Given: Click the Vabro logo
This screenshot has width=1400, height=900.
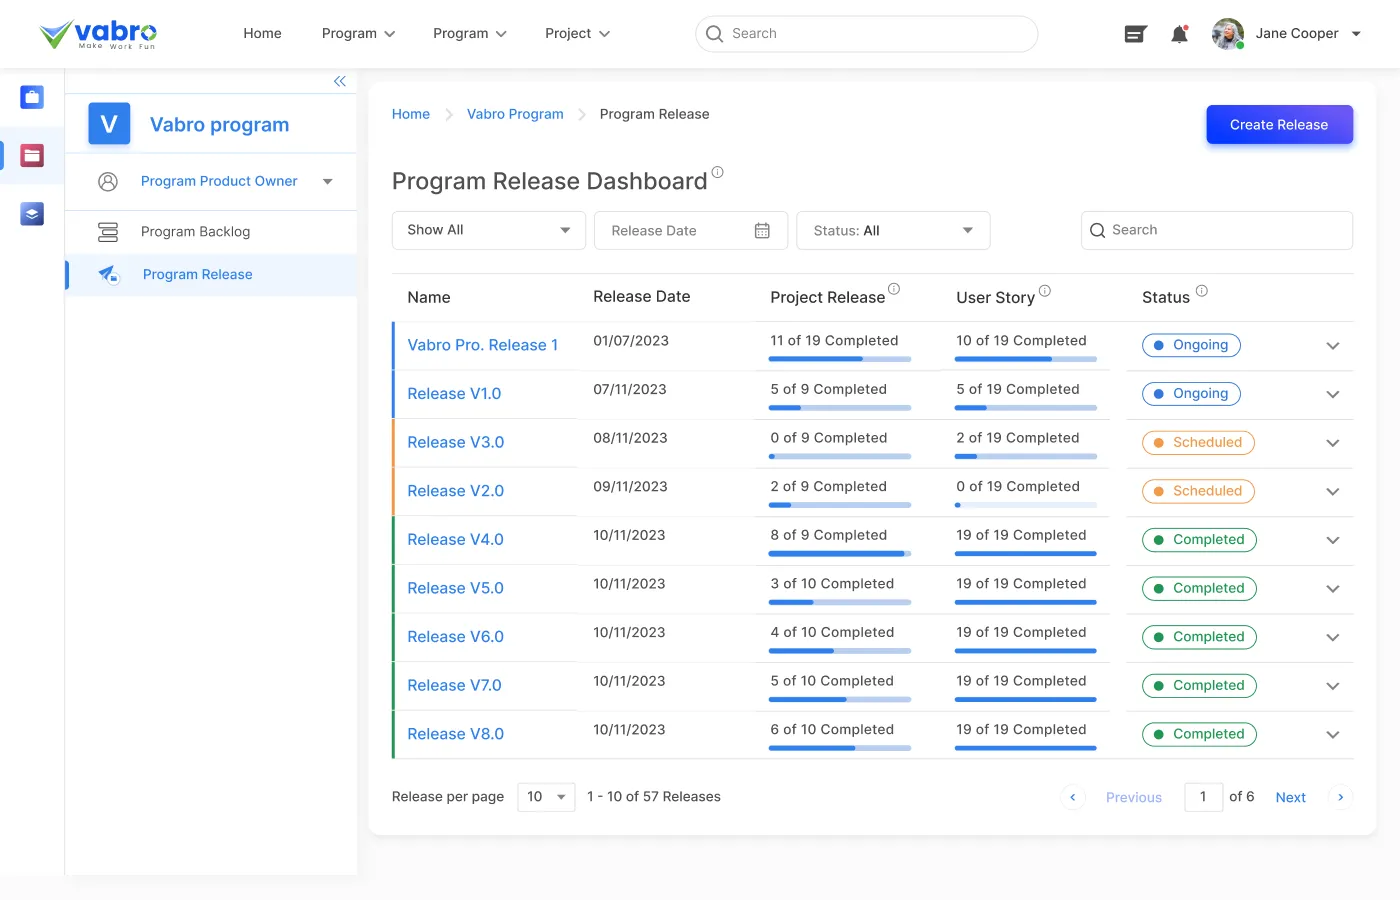Looking at the screenshot, I should (97, 33).
